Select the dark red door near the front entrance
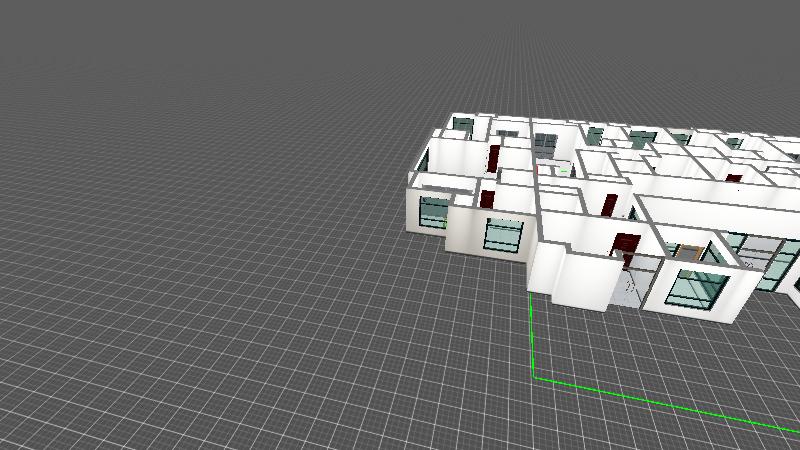800x450 pixels. coord(627,246)
